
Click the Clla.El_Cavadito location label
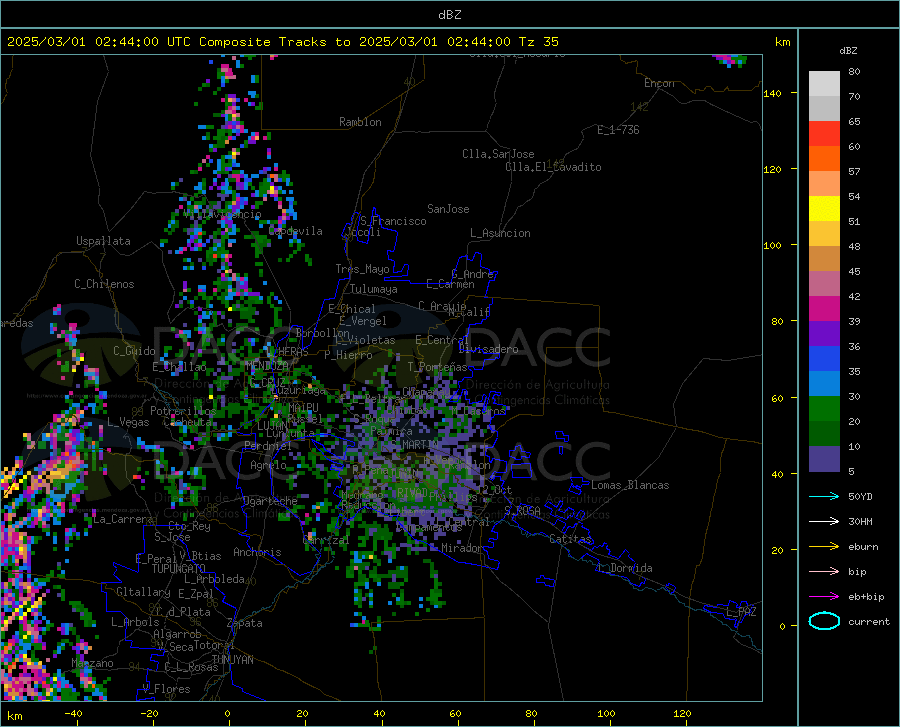tap(553, 167)
